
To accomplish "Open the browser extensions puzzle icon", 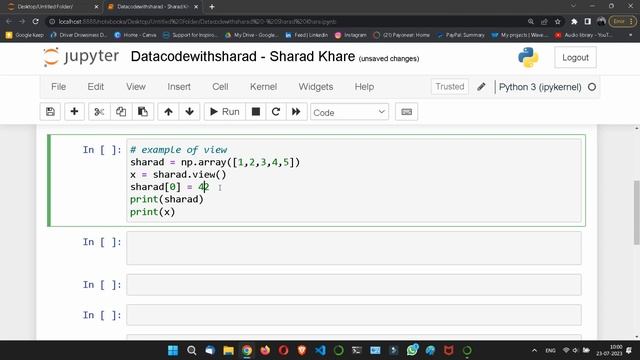I will click(x=574, y=22).
